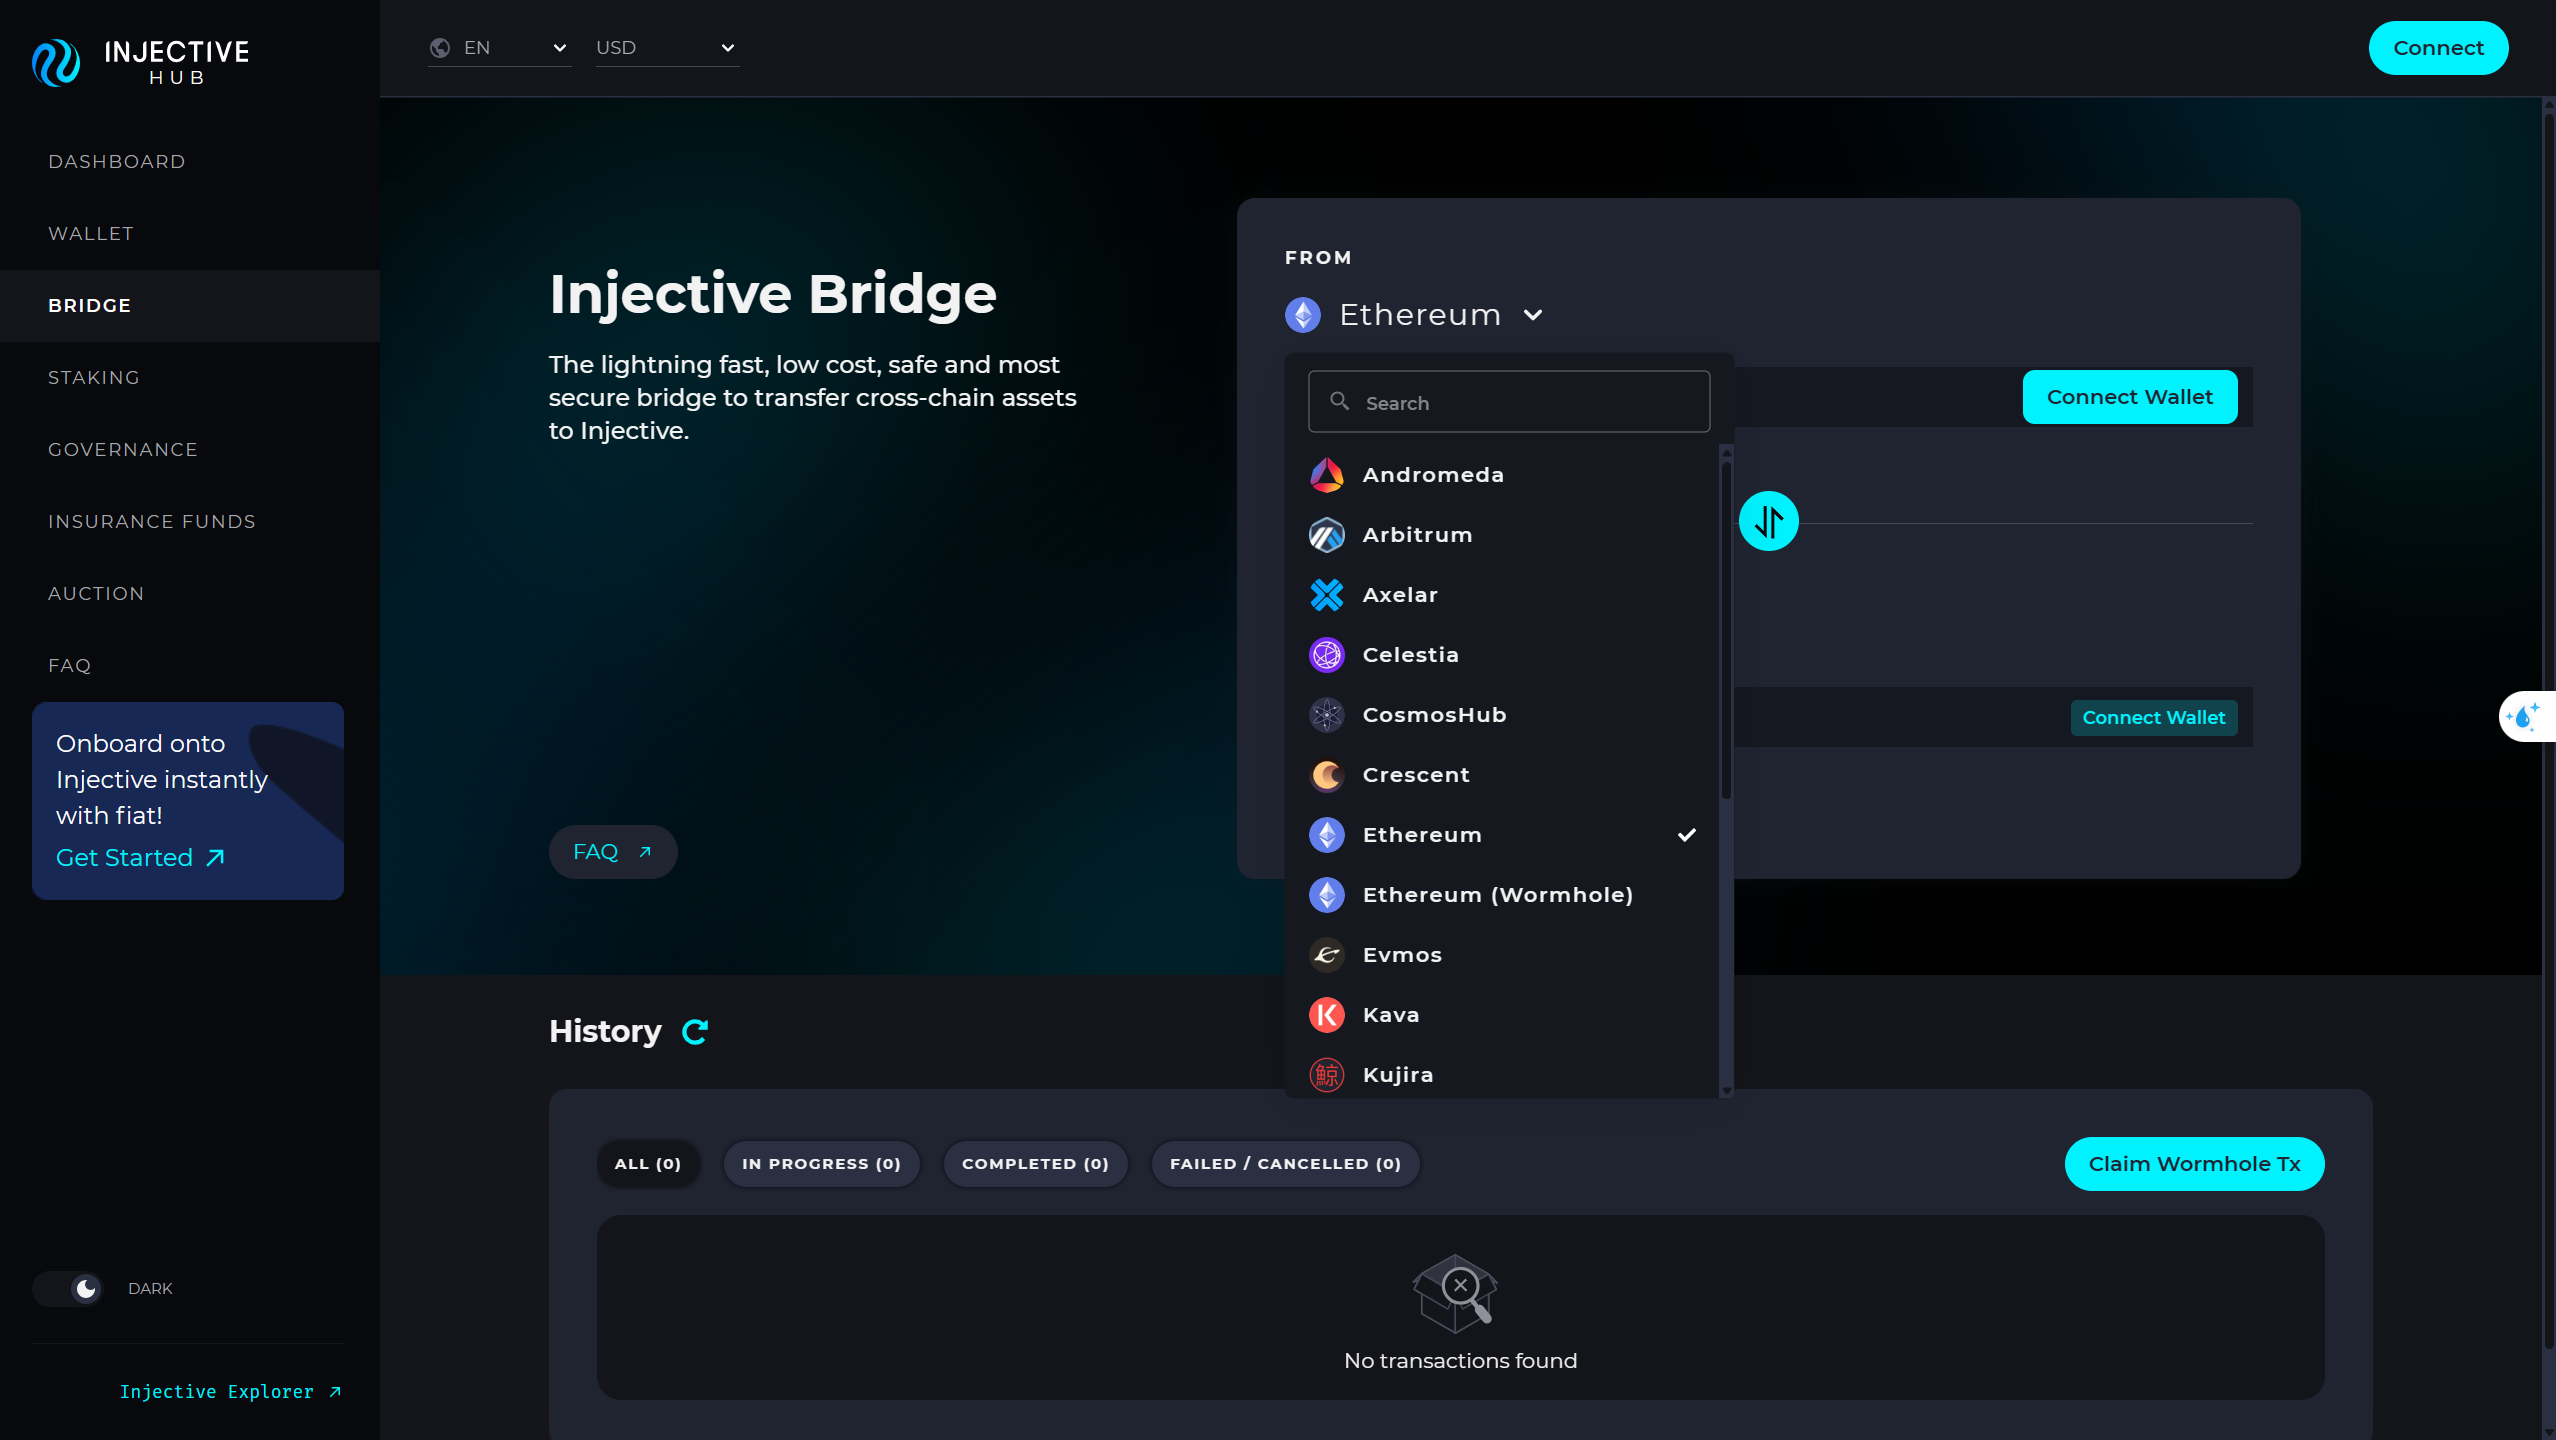2556x1440 pixels.
Task: Open the Staking page
Action: point(94,378)
